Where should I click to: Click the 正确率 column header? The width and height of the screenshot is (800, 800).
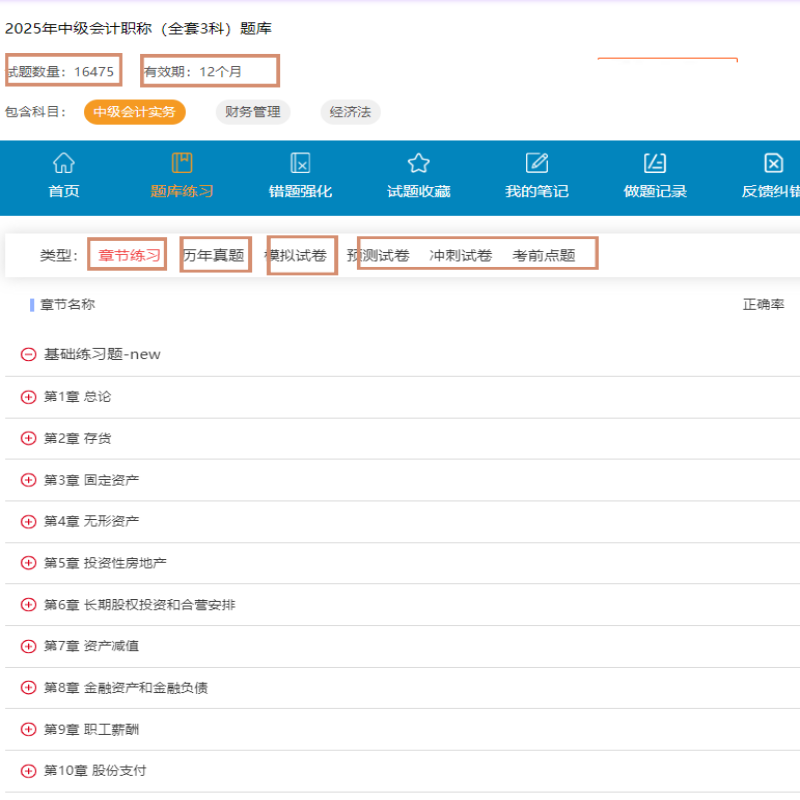pyautogui.click(x=763, y=305)
